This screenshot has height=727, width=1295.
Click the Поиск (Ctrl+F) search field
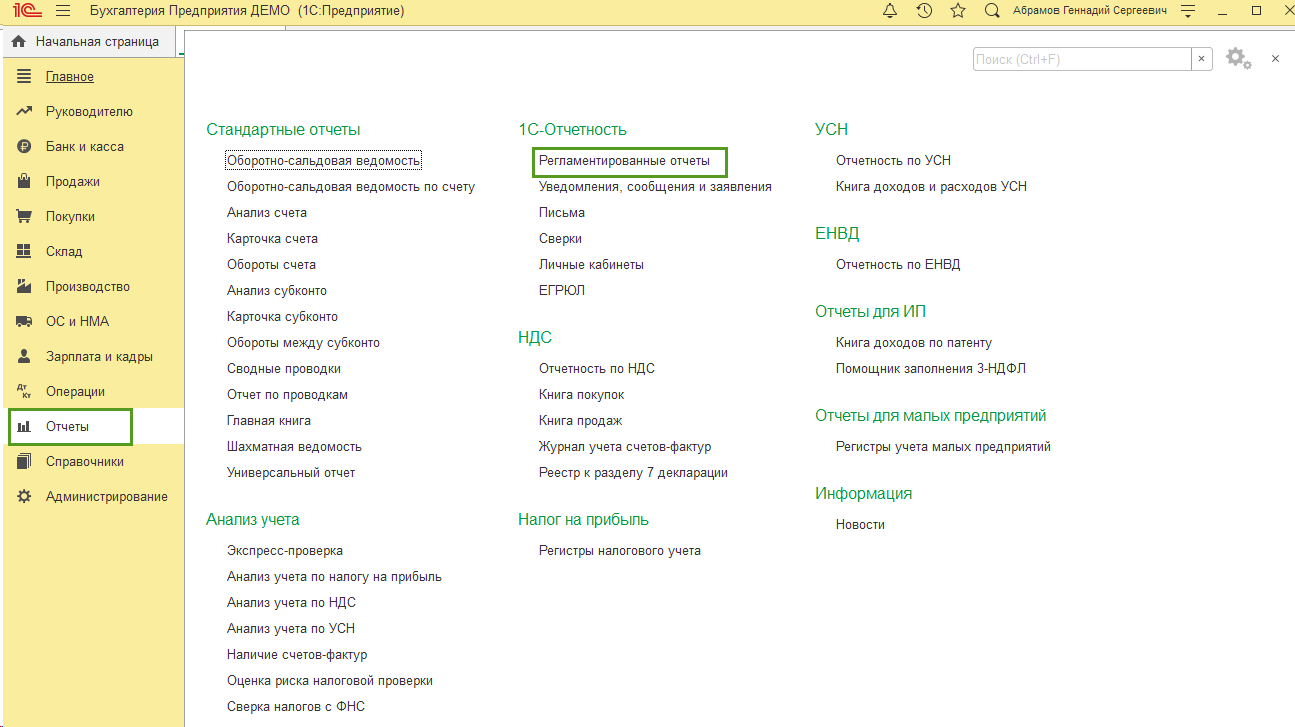[x=1082, y=59]
